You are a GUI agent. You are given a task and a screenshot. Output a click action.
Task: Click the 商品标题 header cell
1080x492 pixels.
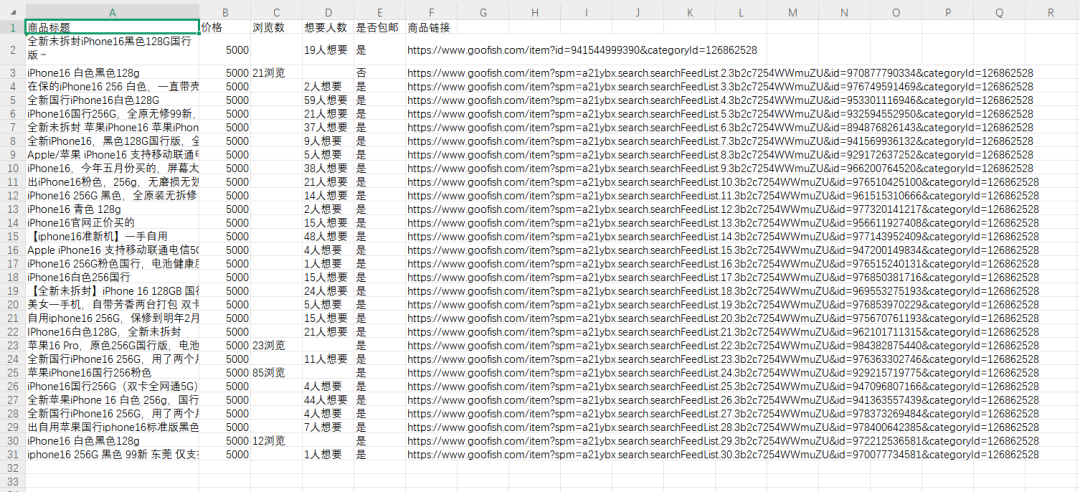click(x=112, y=28)
